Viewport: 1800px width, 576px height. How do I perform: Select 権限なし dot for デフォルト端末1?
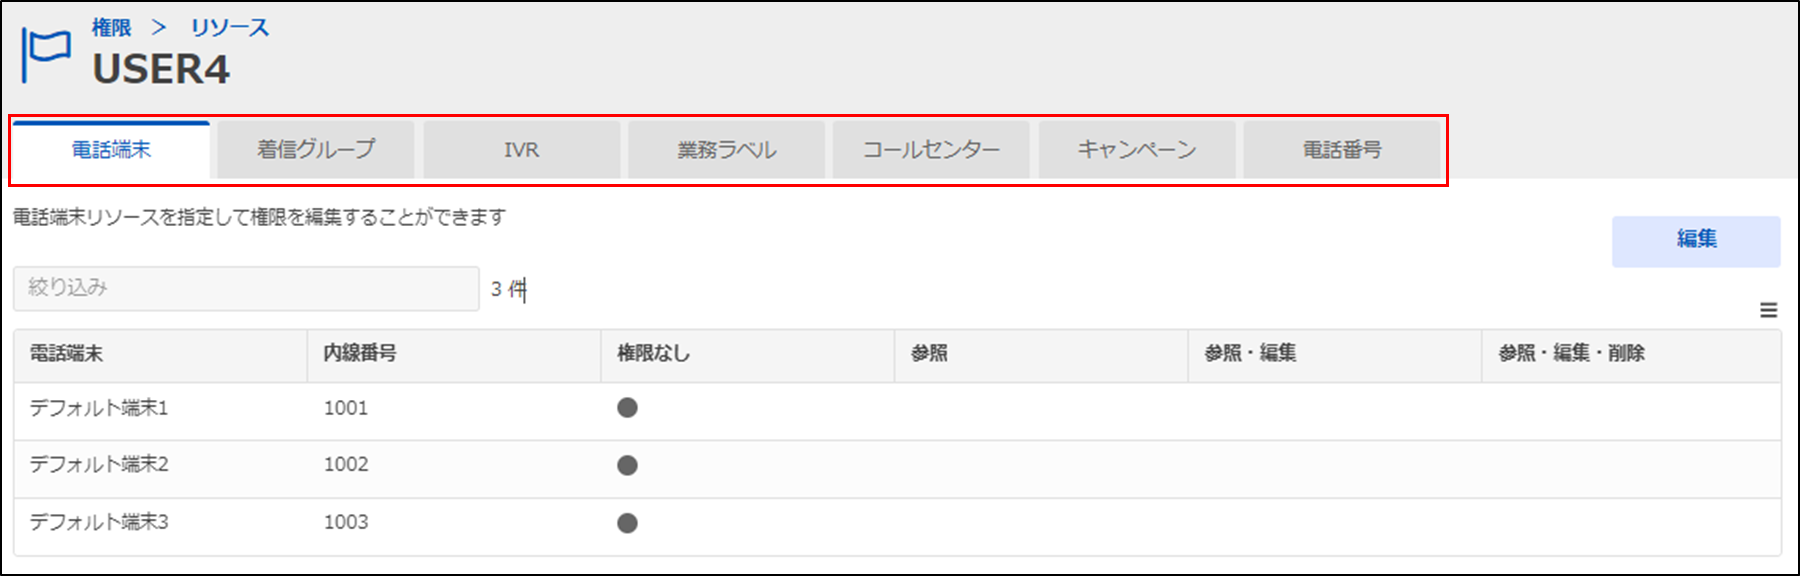coord(627,408)
